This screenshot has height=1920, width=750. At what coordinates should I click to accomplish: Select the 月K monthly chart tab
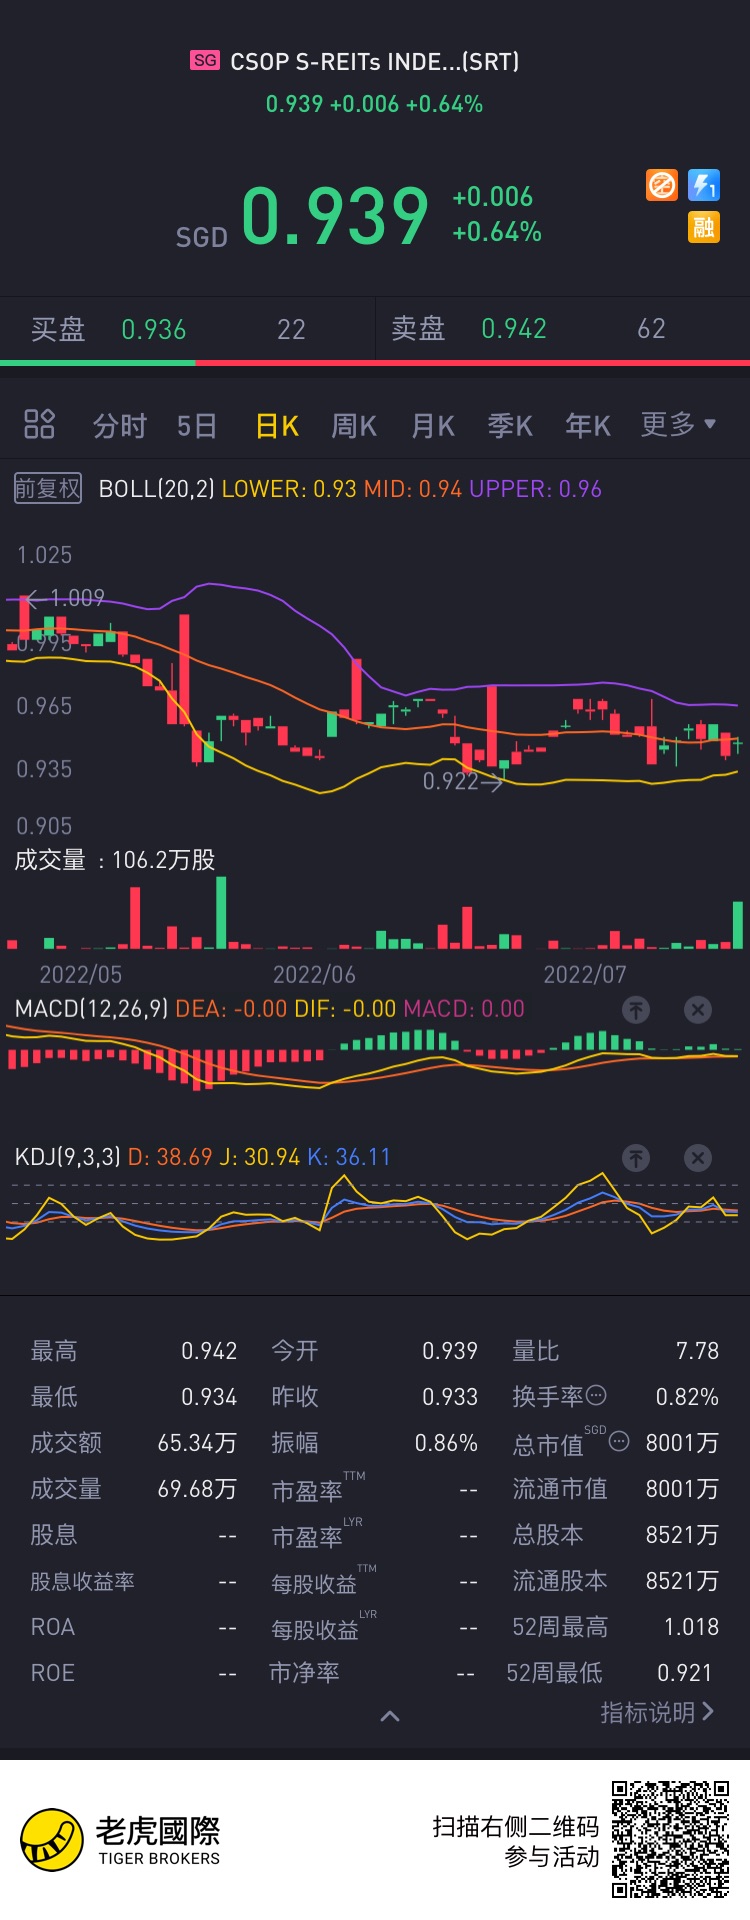[x=433, y=426]
